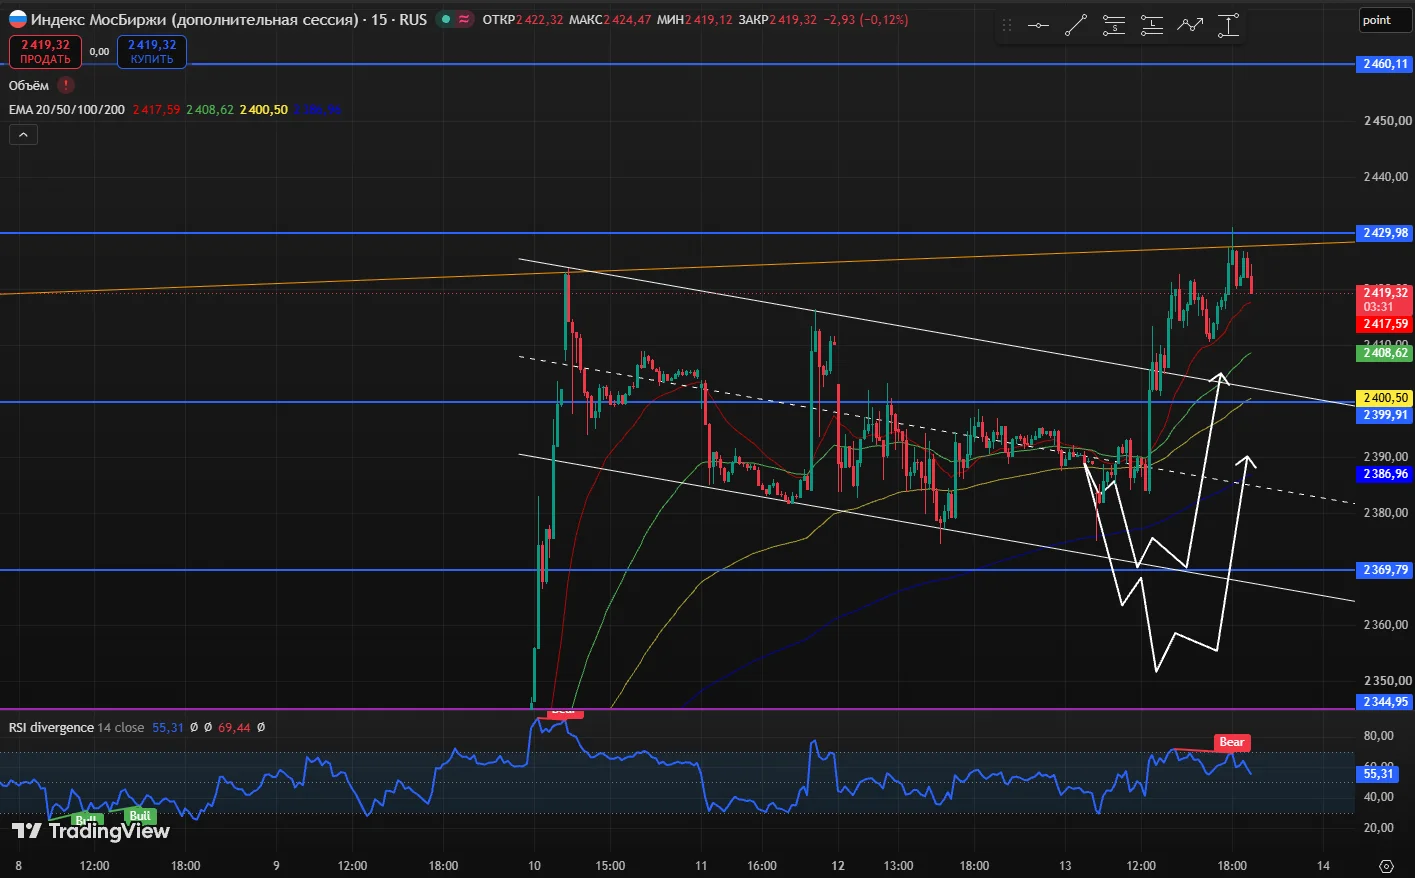The height and width of the screenshot is (878, 1415).
Task: Click the RSI value 69,44 in legend
Action: click(234, 727)
